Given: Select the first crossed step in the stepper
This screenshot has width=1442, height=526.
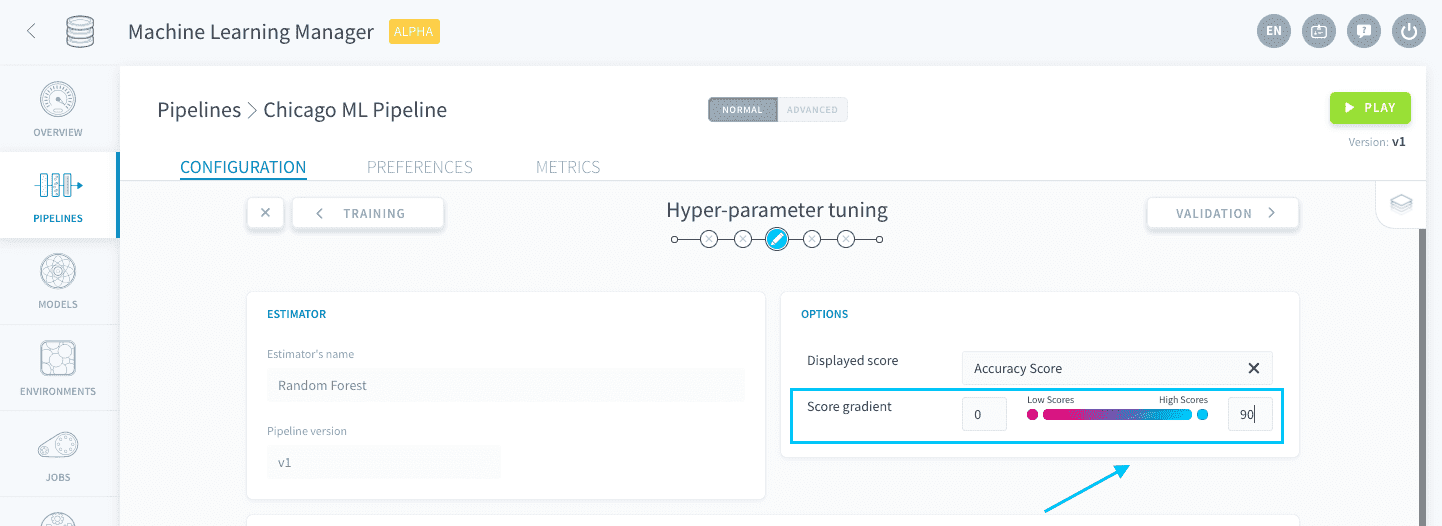Looking at the screenshot, I should 709,239.
